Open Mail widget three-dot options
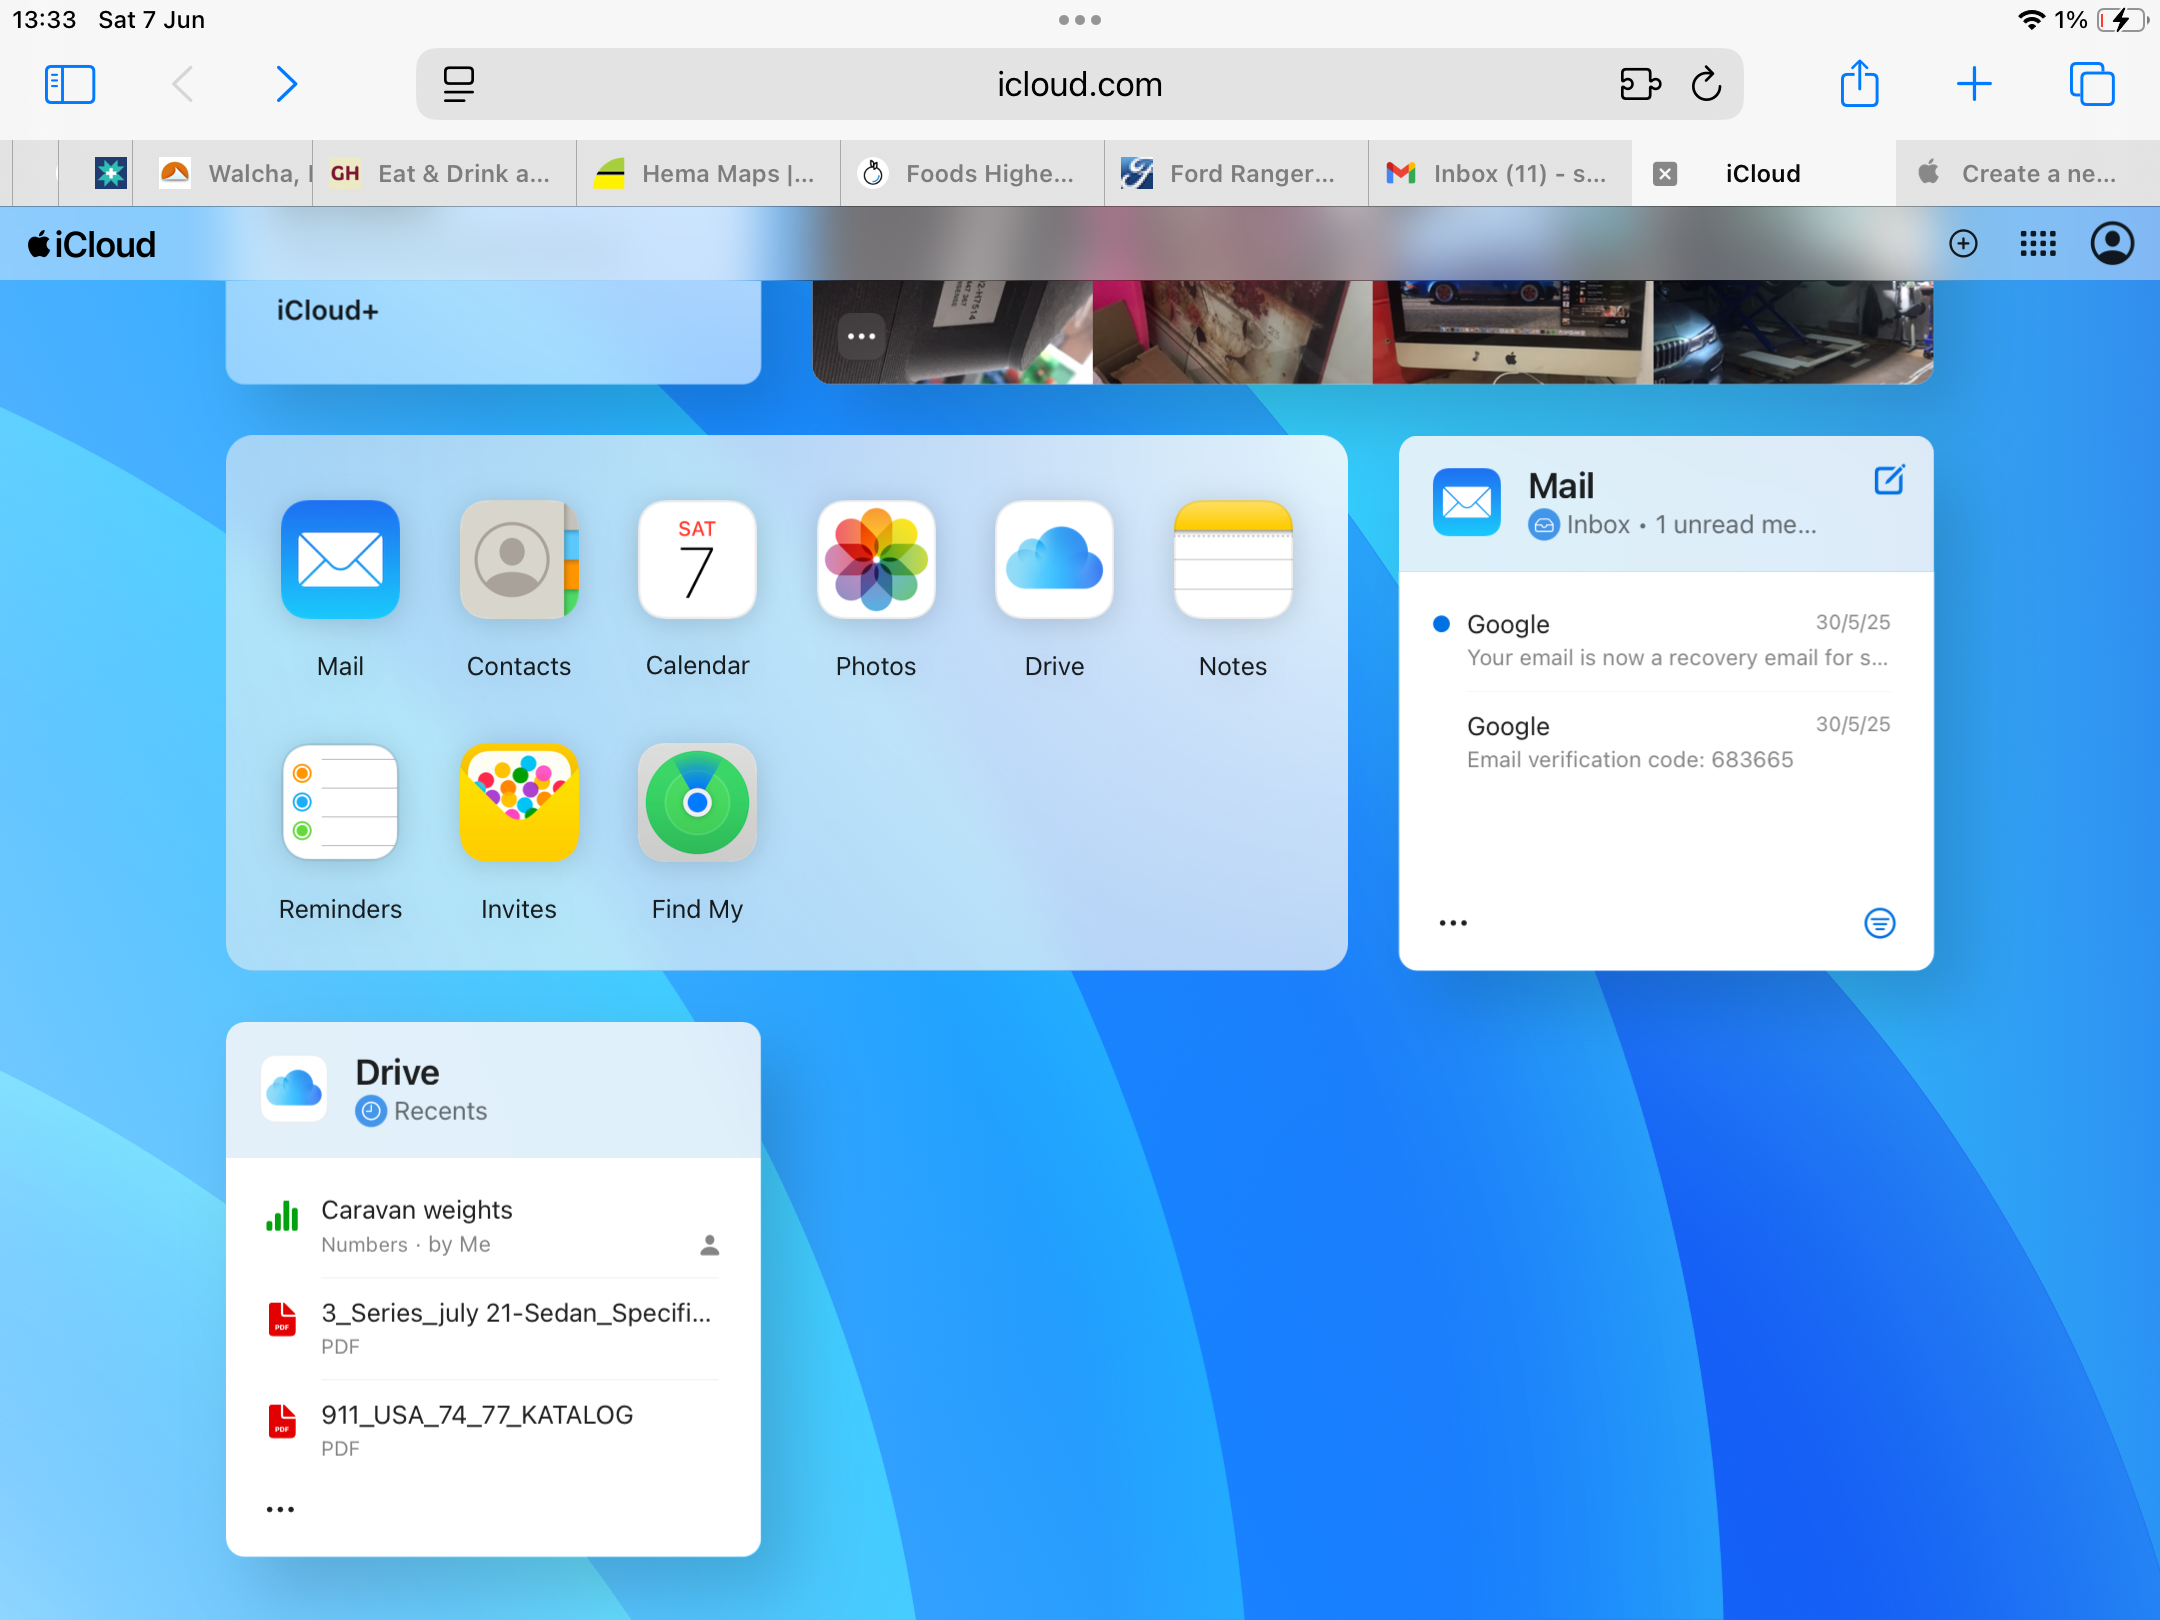The width and height of the screenshot is (2160, 1620). tap(1453, 923)
